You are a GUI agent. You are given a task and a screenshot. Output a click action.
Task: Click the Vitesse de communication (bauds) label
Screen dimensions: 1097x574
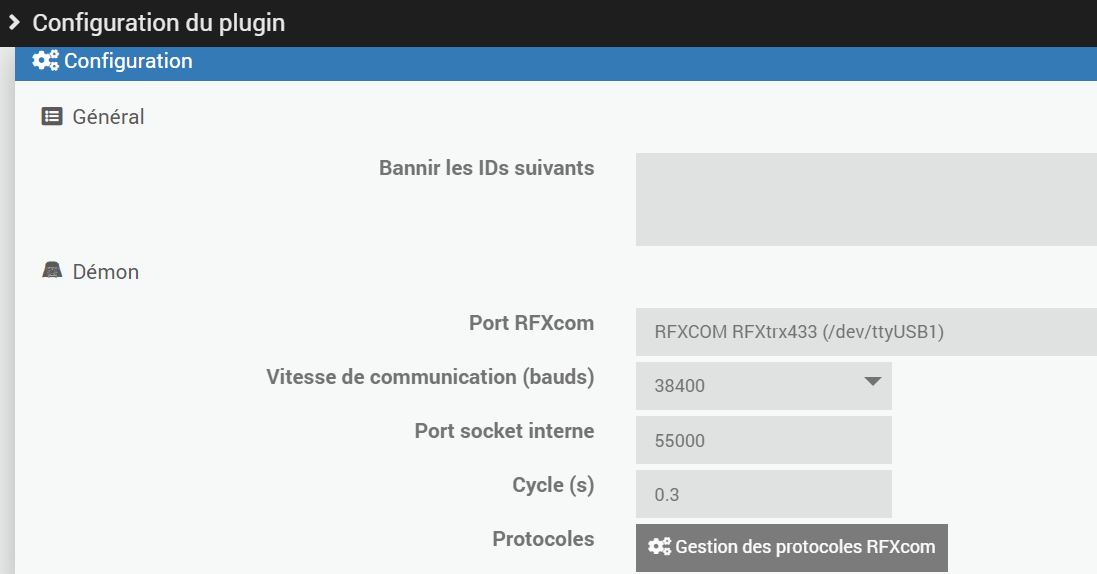(x=430, y=377)
